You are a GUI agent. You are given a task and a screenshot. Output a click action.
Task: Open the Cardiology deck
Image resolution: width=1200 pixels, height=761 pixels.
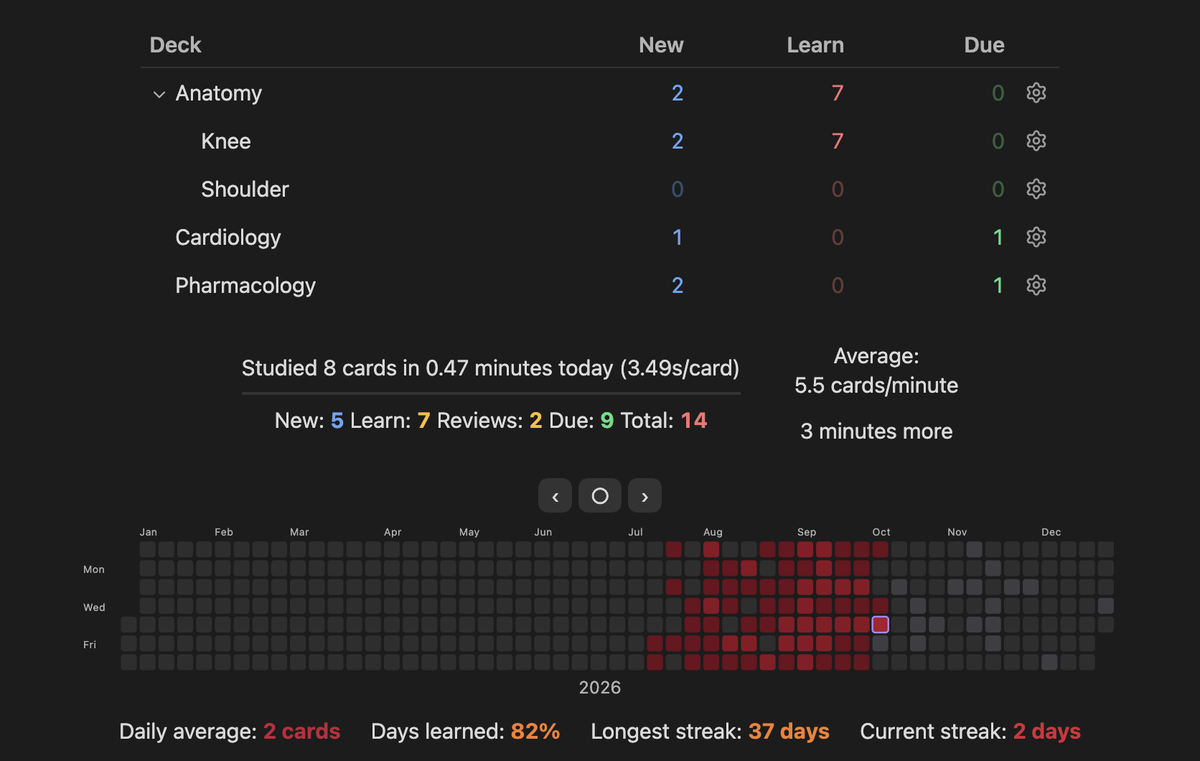tap(228, 237)
